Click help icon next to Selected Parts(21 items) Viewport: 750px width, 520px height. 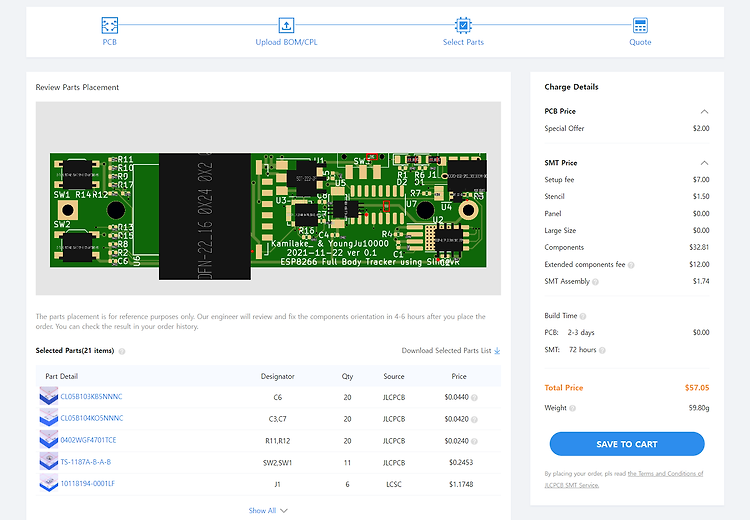(122, 351)
